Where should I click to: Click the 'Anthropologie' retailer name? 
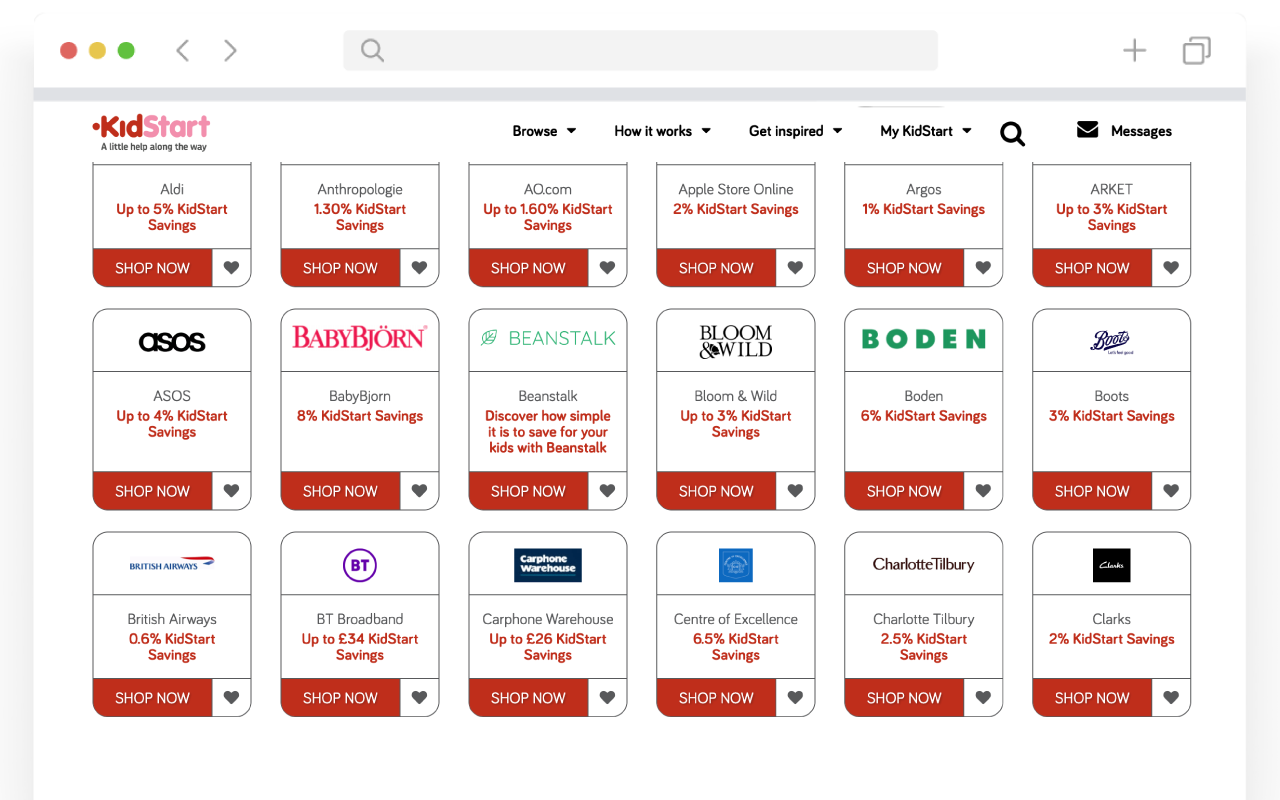pyautogui.click(x=360, y=189)
